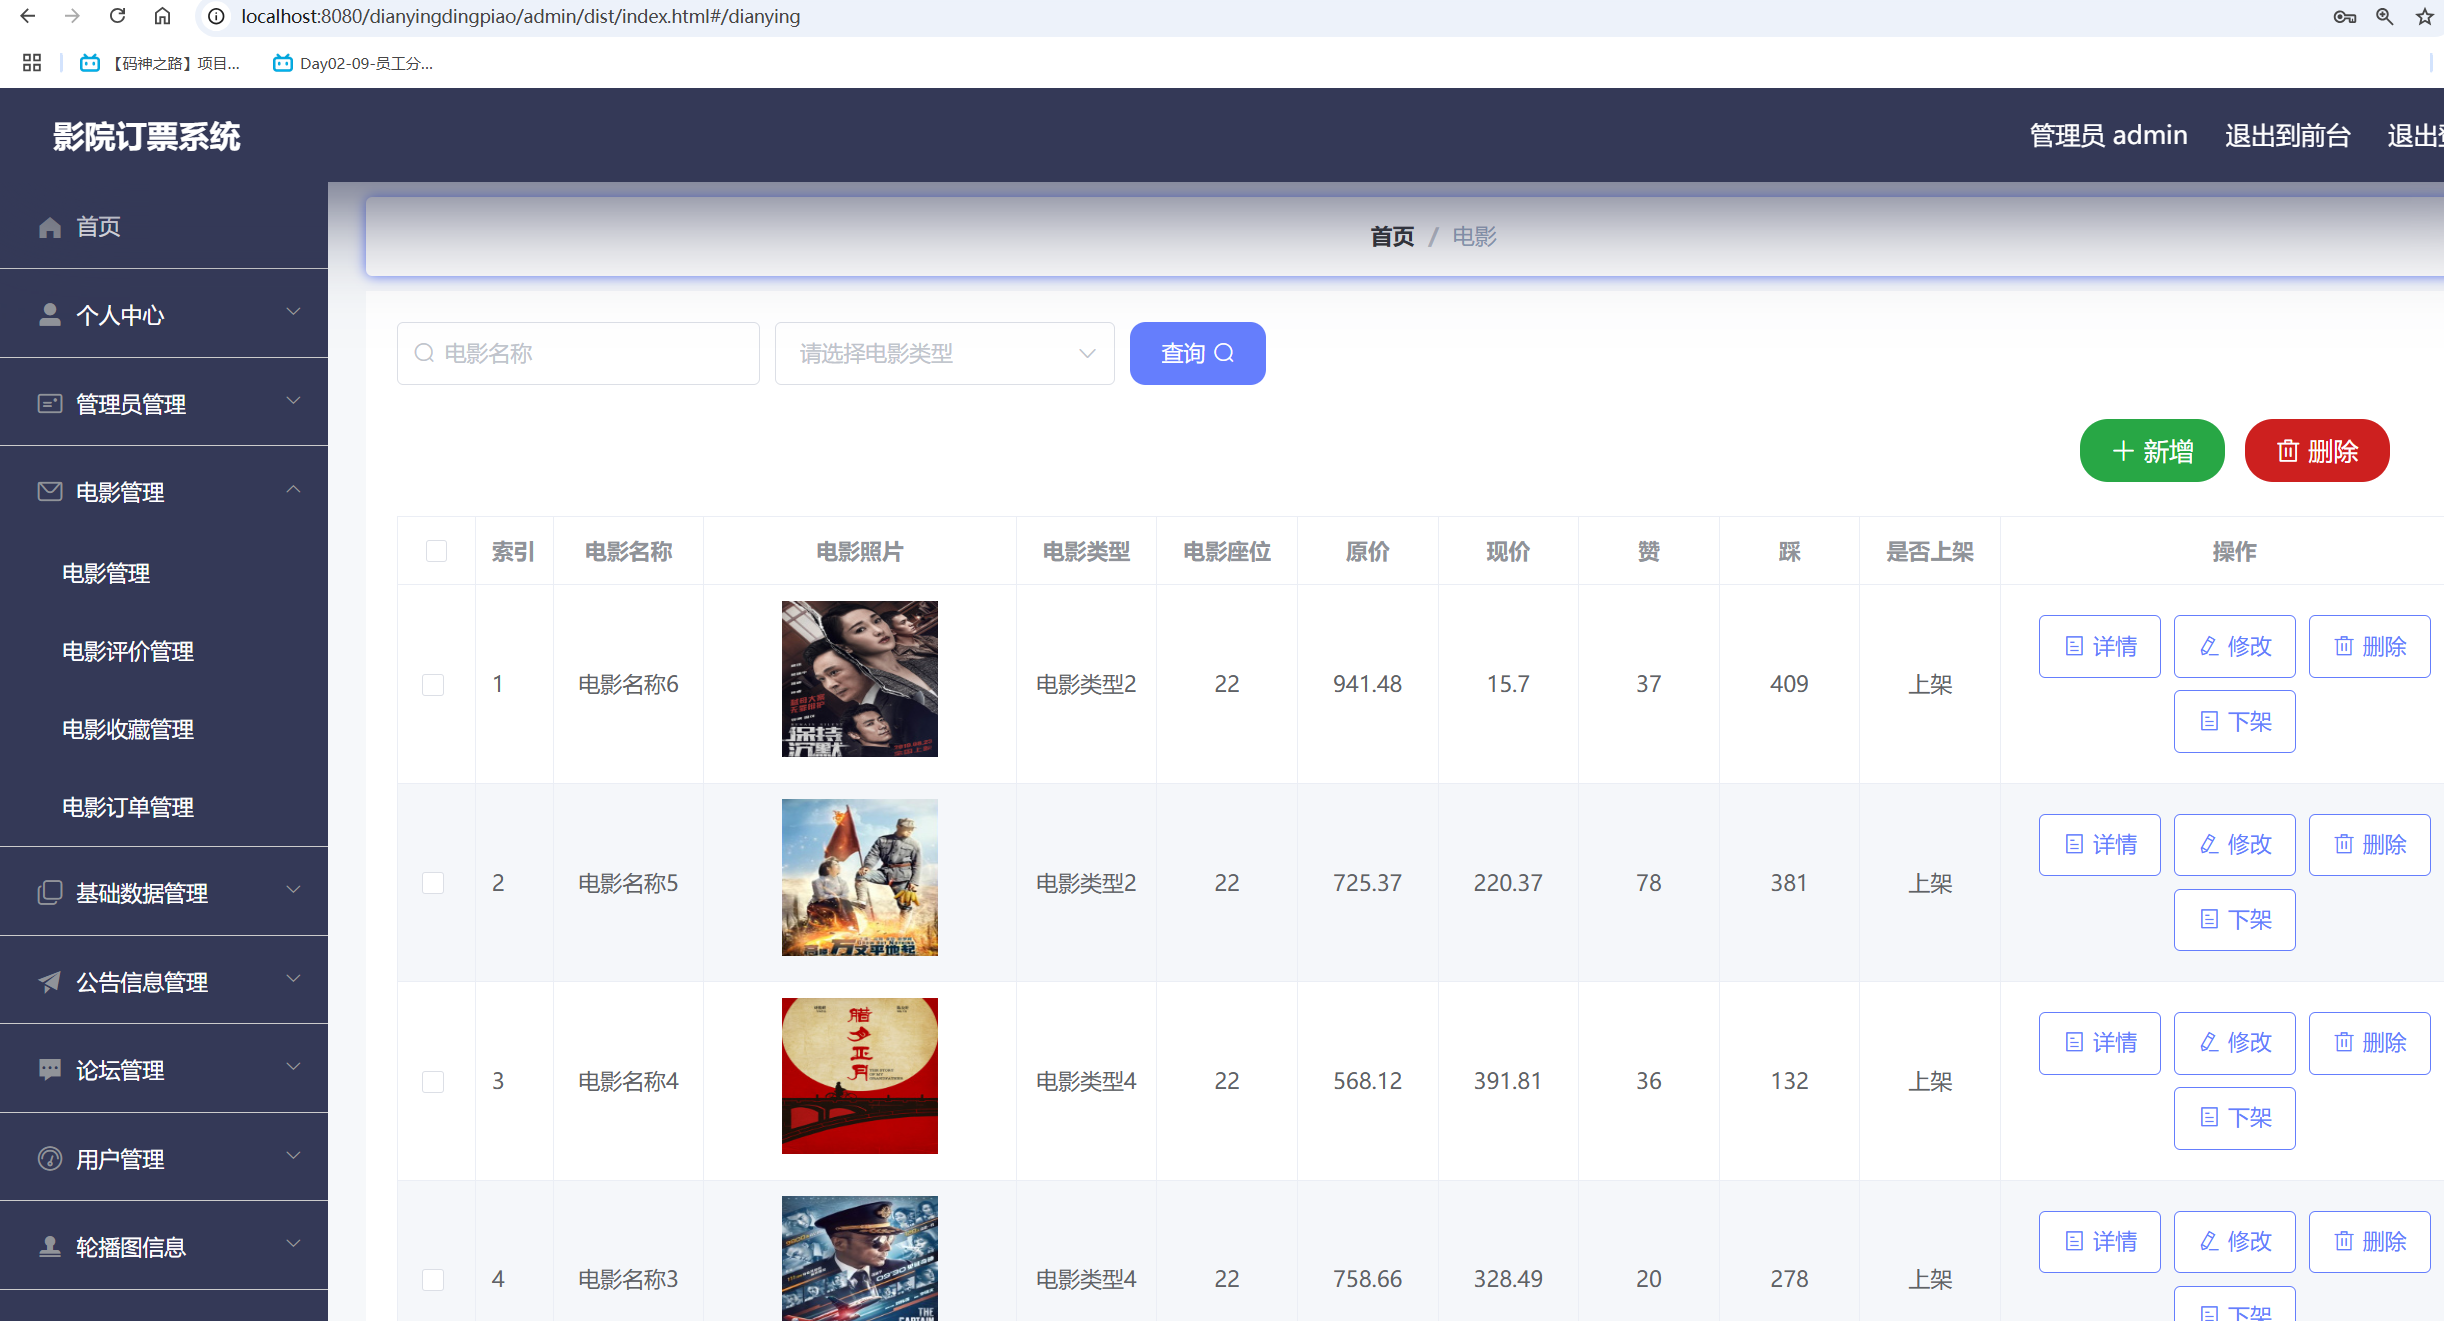Viewport: 2444px width, 1321px height.
Task: Click the browser forward arrow
Action: coord(72,16)
